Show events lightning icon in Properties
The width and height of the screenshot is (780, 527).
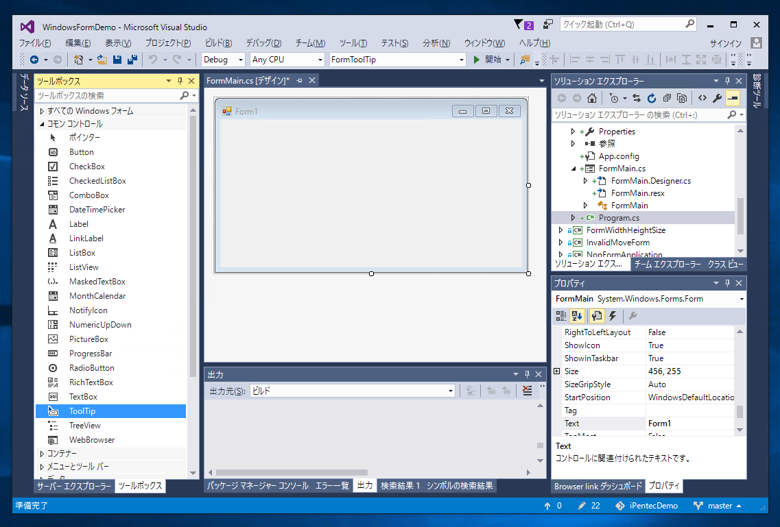point(613,316)
